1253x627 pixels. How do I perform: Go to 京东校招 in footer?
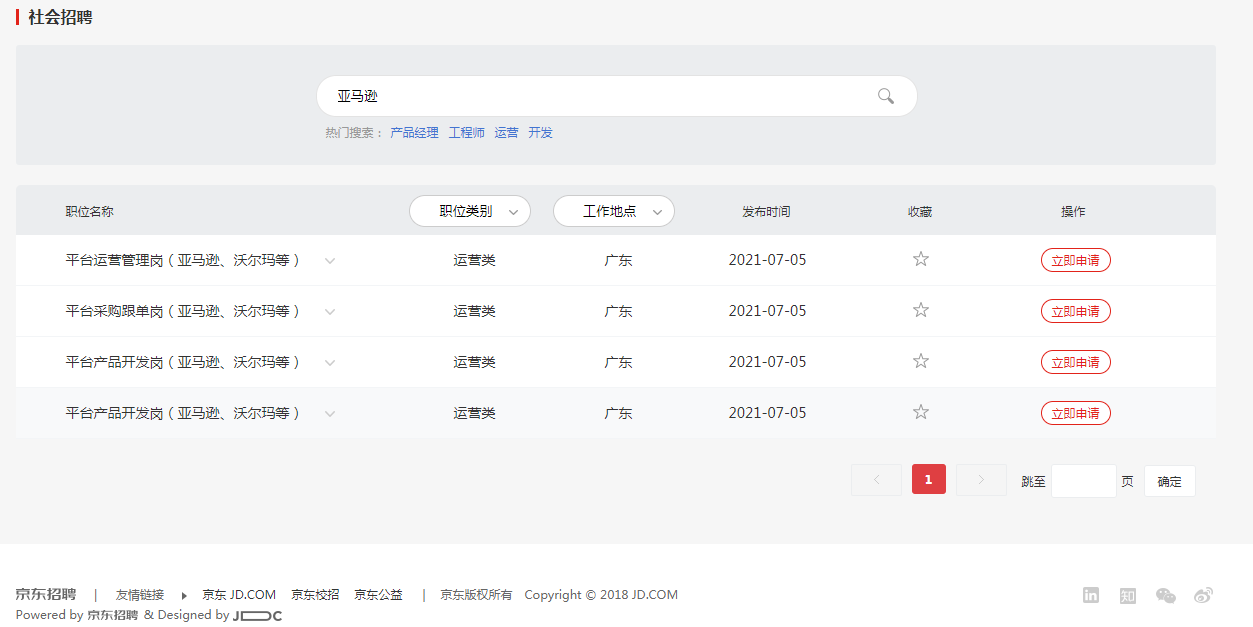[315, 594]
